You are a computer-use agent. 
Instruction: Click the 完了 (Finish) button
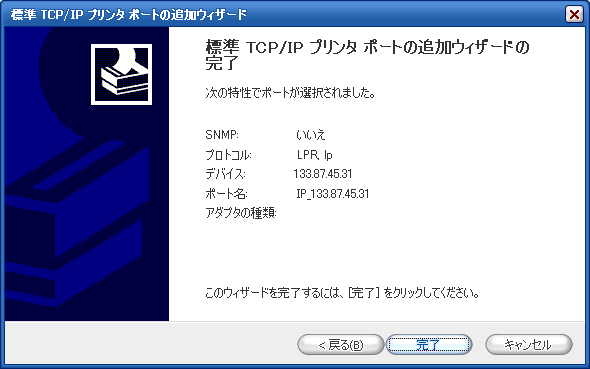click(429, 345)
